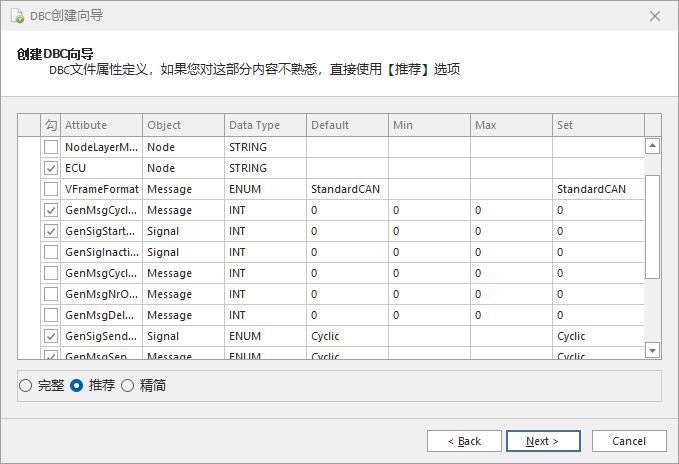
Task: Click ENUM data type in VFrameFormat row
Action: pyautogui.click(x=265, y=189)
